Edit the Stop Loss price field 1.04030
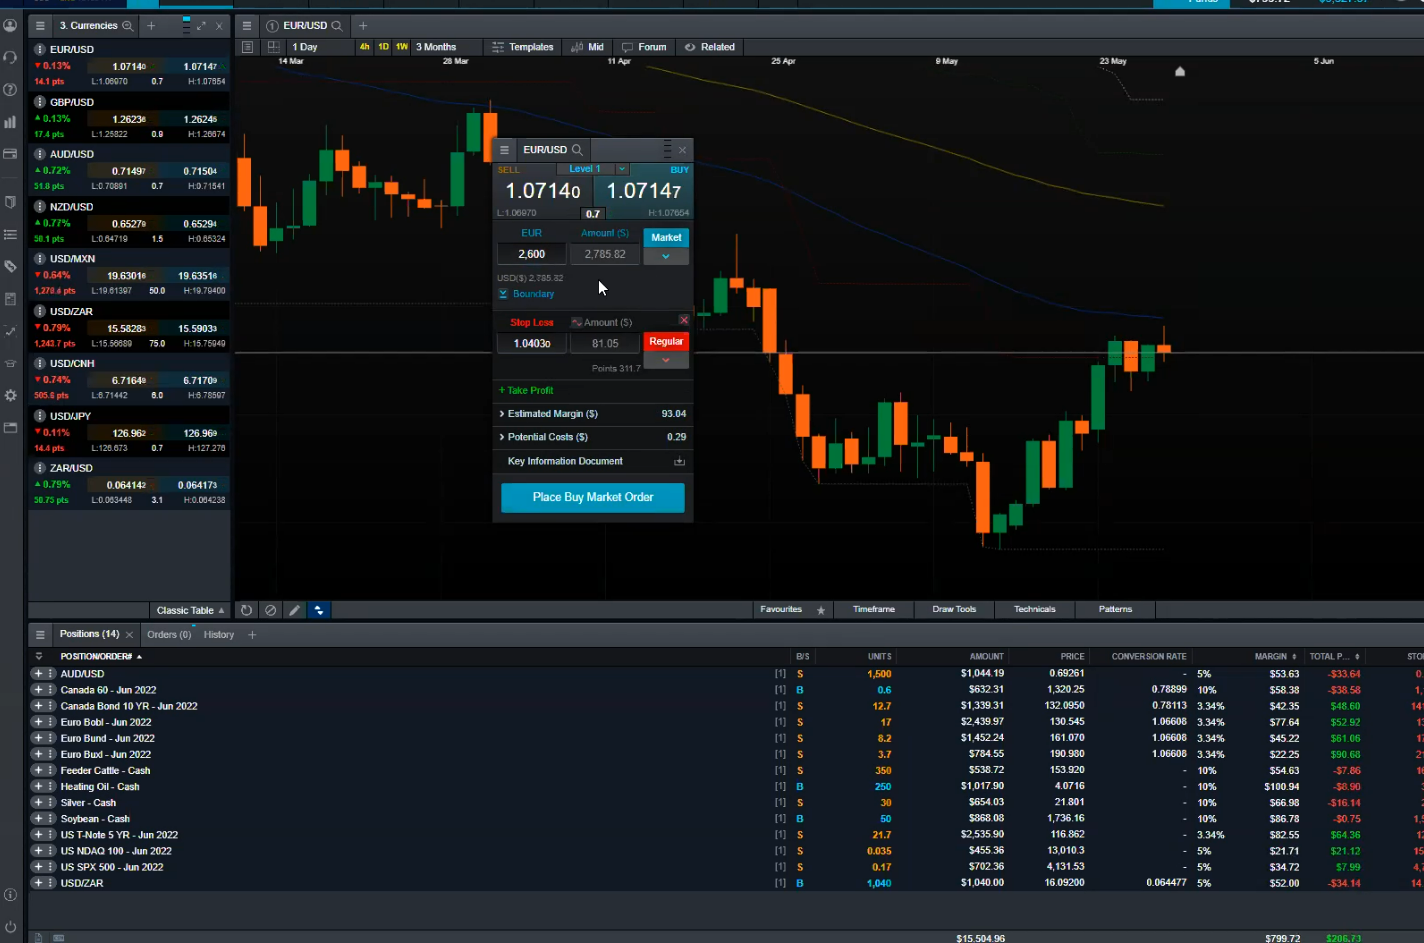 pos(532,343)
